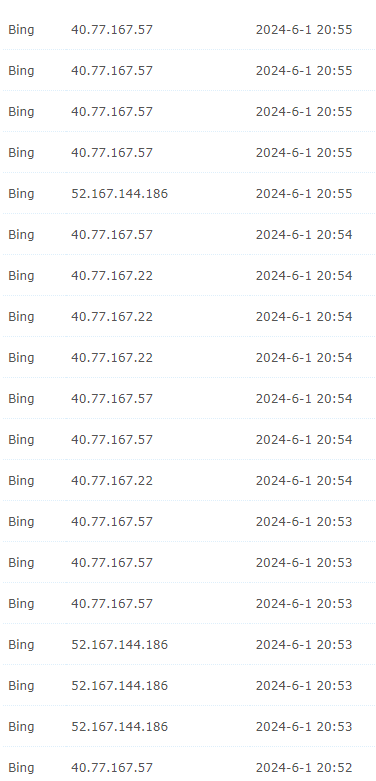Click IP 40.77.167.57 in the 20:52 row
Screen dimensions: 376x781
pyautogui.click(x=112, y=768)
